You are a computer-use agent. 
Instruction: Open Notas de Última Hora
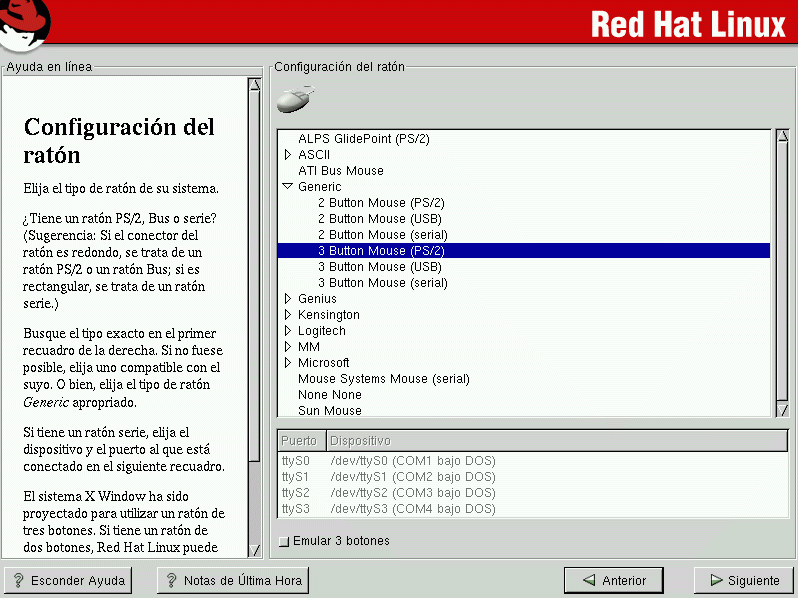click(232, 580)
